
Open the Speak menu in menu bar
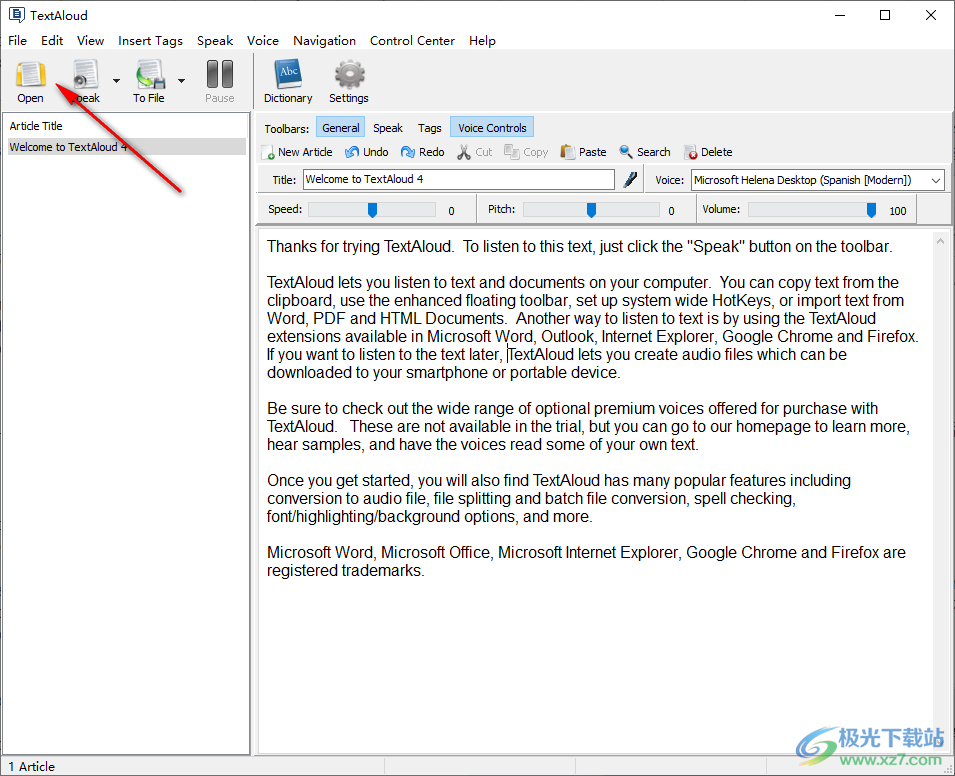[x=215, y=41]
